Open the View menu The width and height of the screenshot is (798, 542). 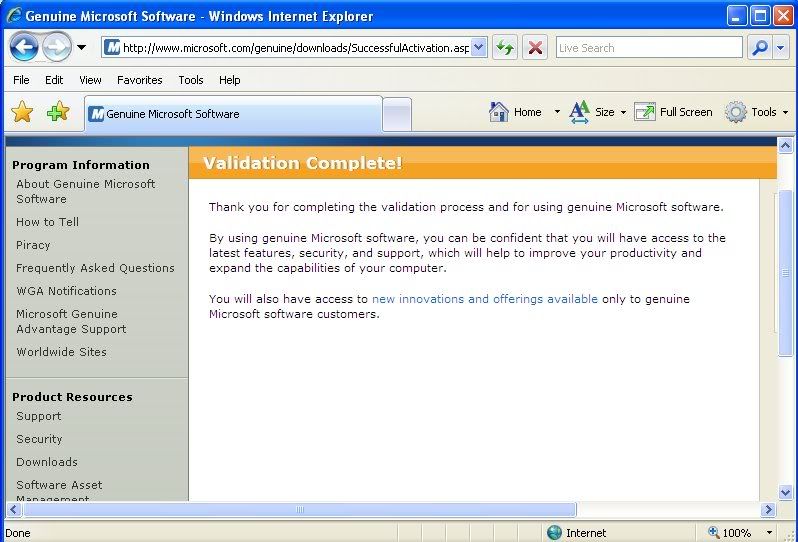coord(90,80)
